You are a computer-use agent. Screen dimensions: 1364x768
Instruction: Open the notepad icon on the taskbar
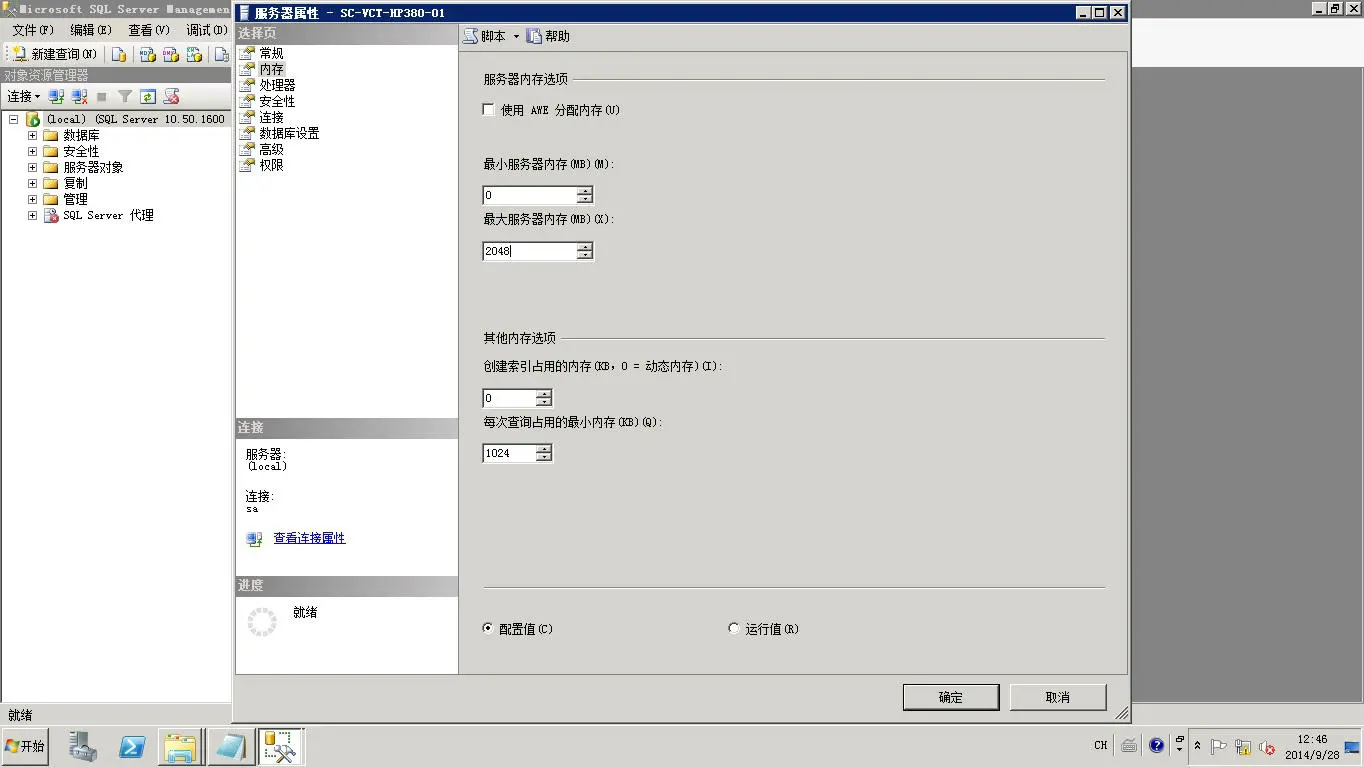[x=230, y=747]
